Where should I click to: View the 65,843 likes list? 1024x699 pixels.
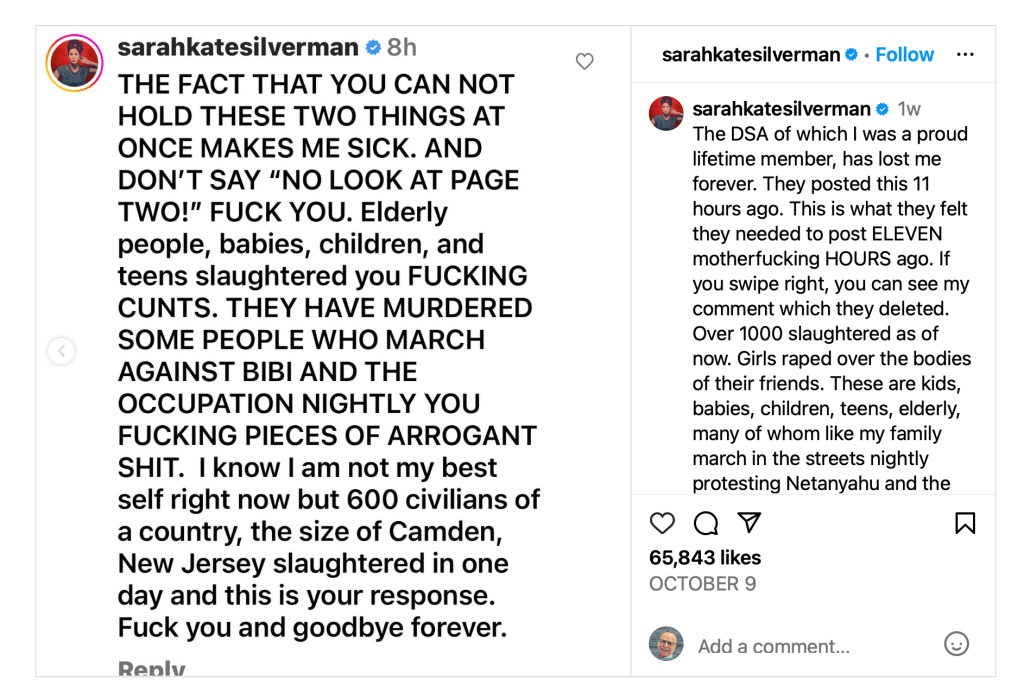pos(705,558)
